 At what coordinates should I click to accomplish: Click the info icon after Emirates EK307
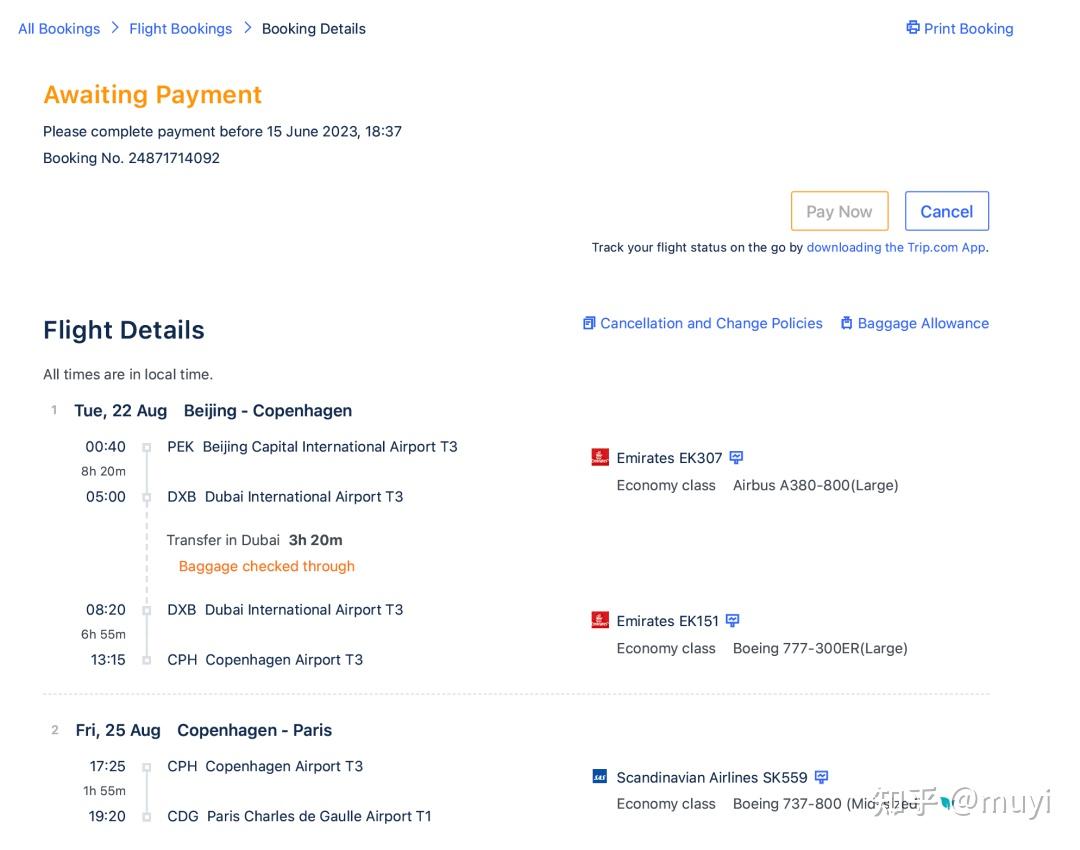[736, 458]
